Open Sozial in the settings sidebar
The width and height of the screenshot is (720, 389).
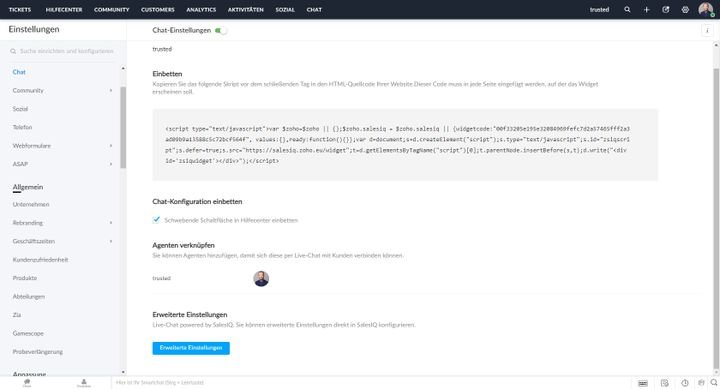click(20, 109)
